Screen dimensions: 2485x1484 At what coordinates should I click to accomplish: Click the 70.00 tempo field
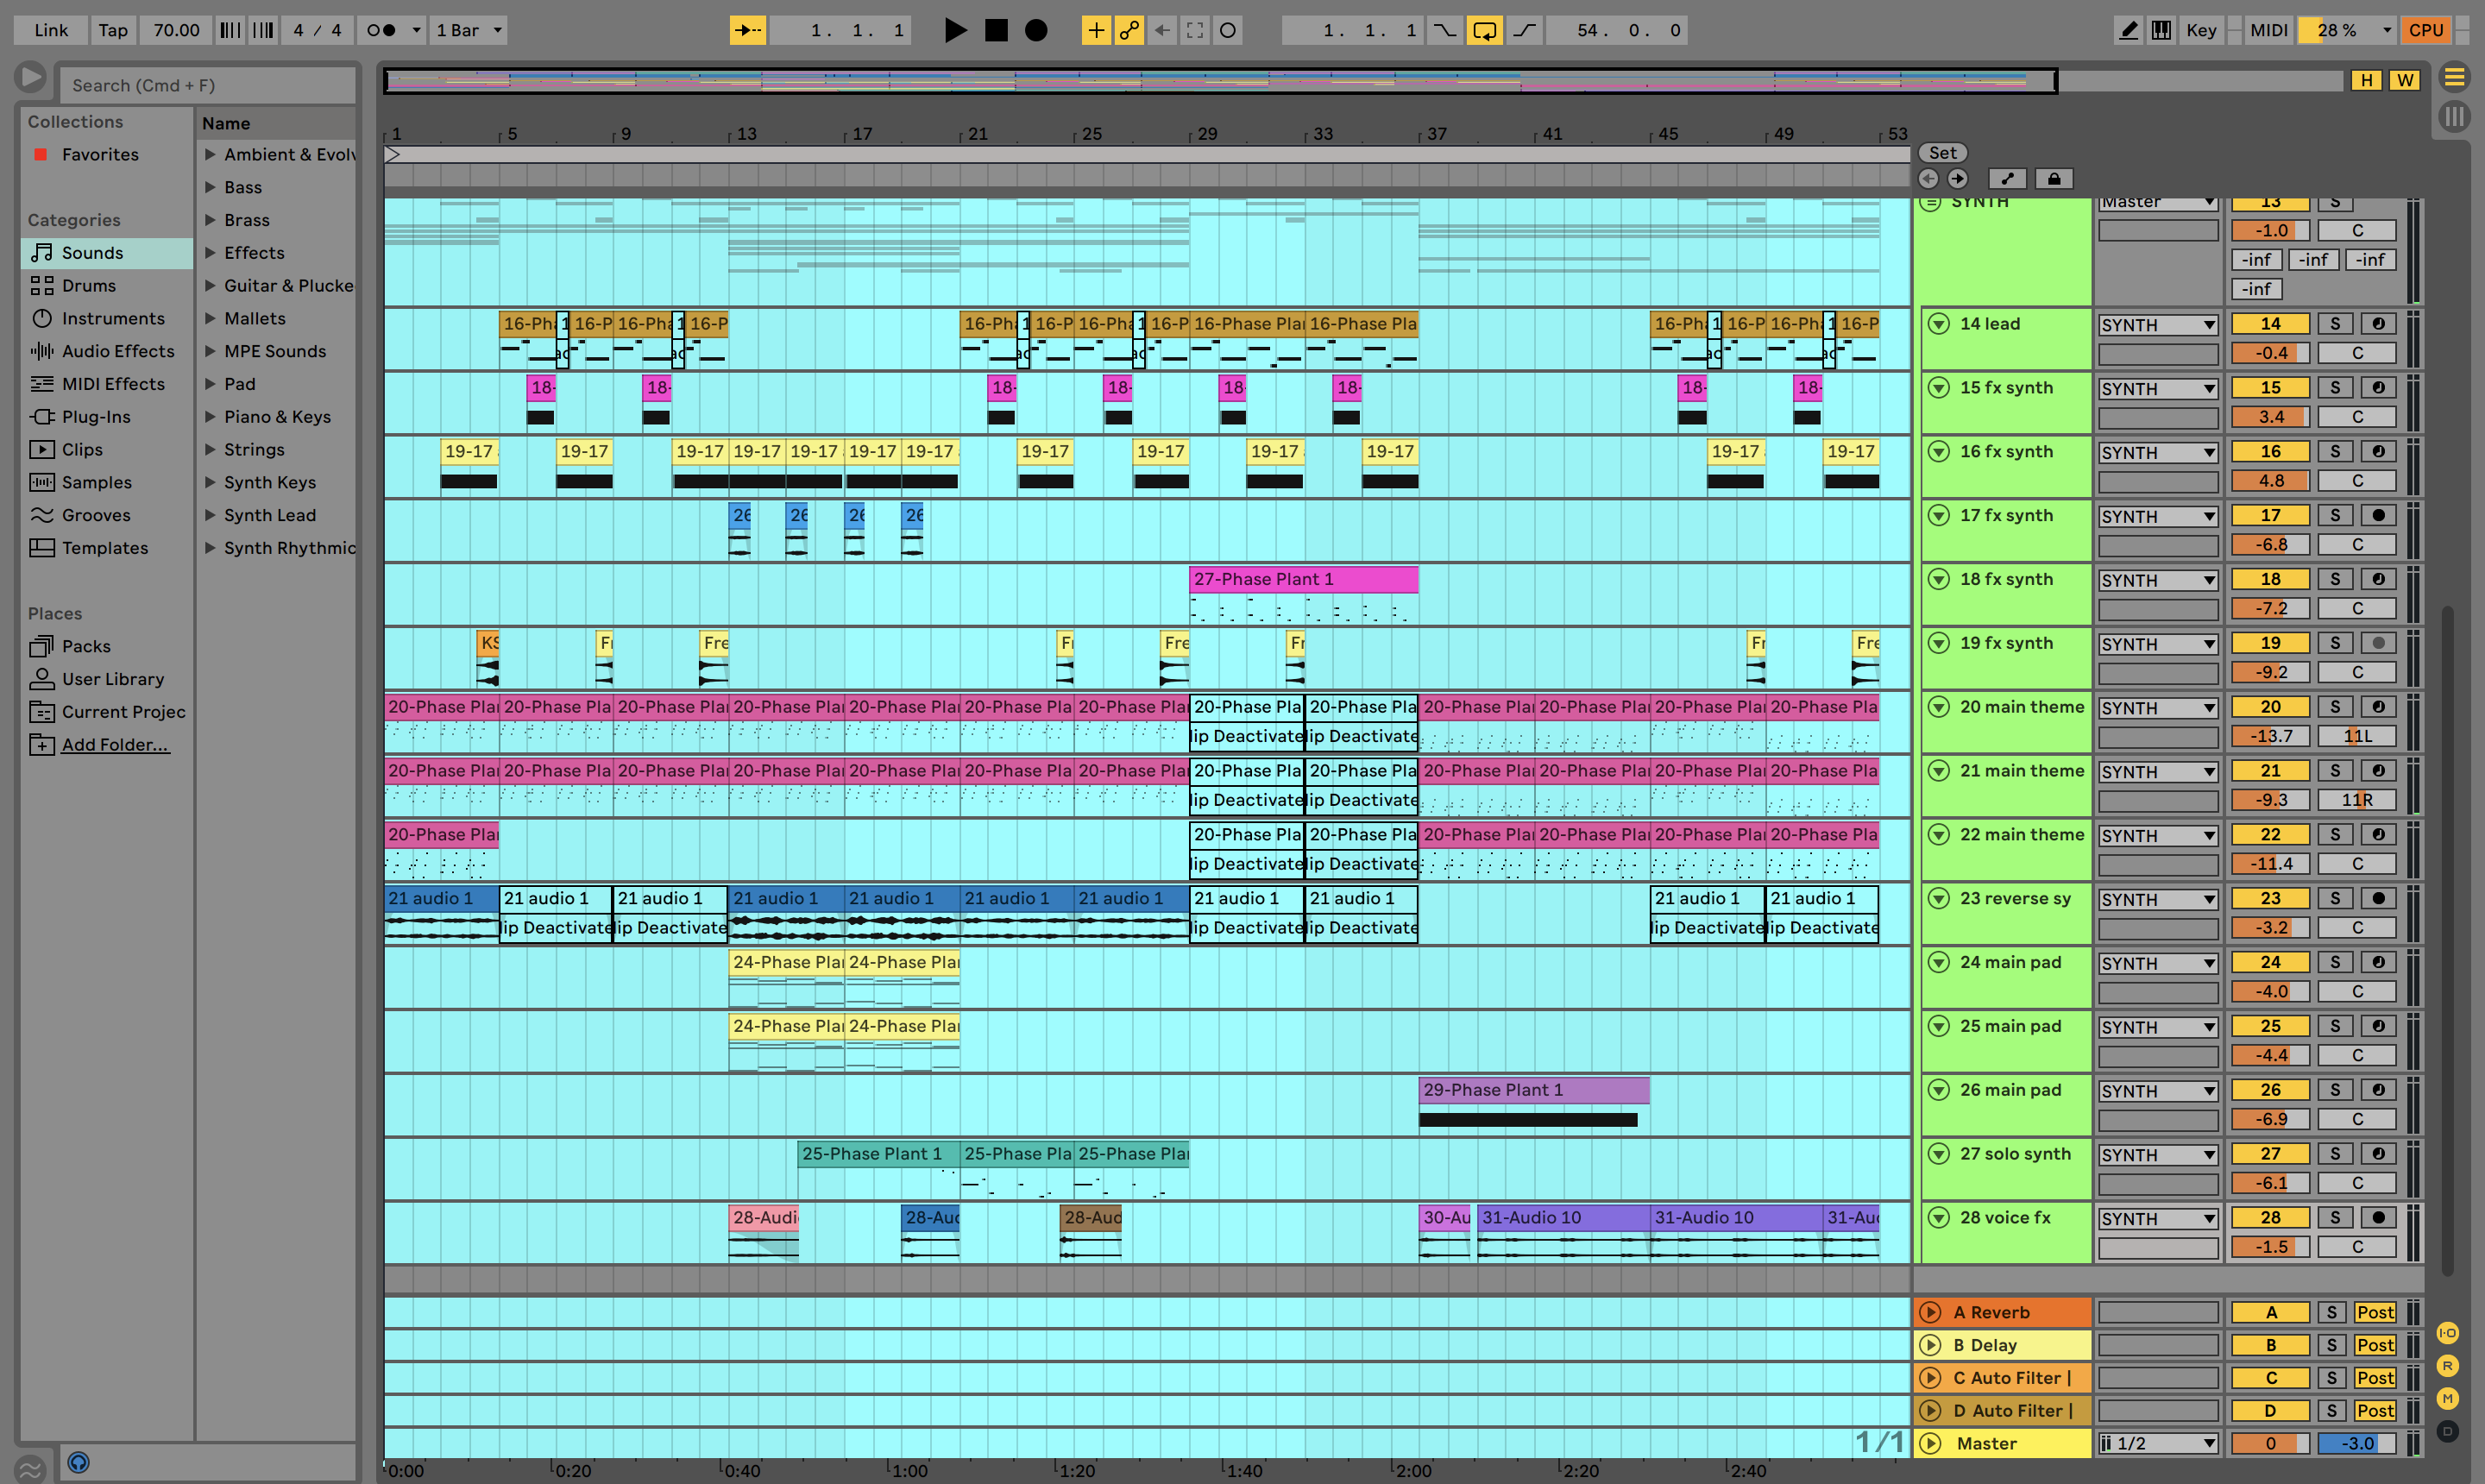176,30
